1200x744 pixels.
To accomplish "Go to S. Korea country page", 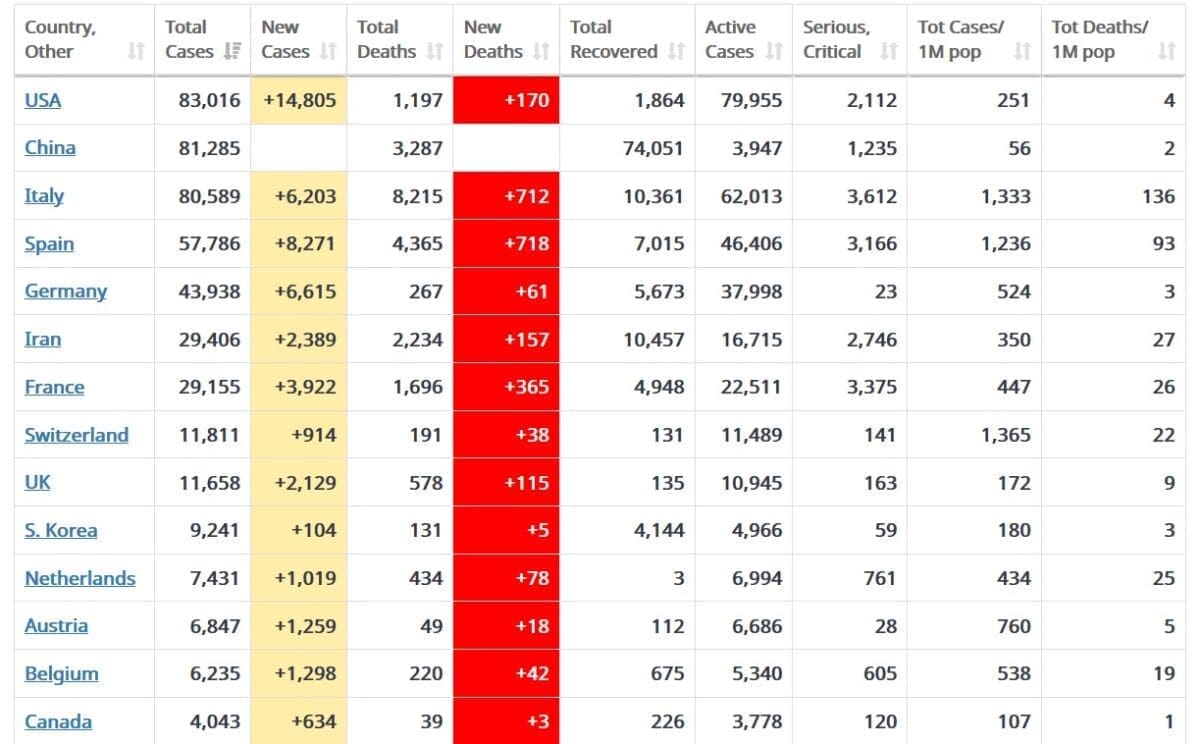I will 61,530.
